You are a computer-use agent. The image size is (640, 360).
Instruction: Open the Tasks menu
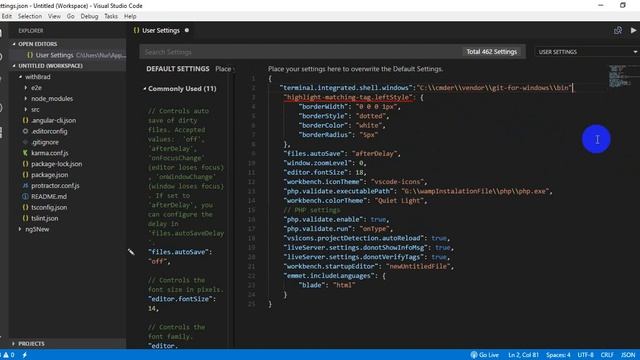(x=111, y=16)
